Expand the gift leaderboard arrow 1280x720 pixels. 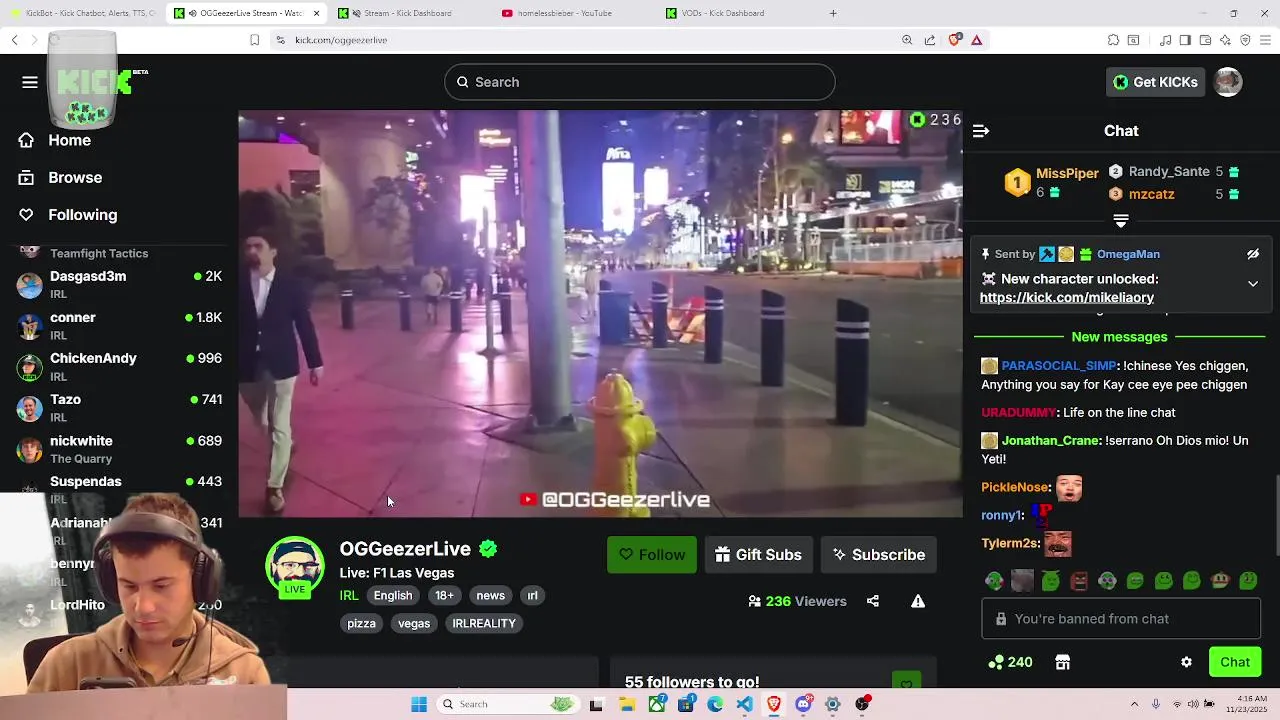[1121, 221]
